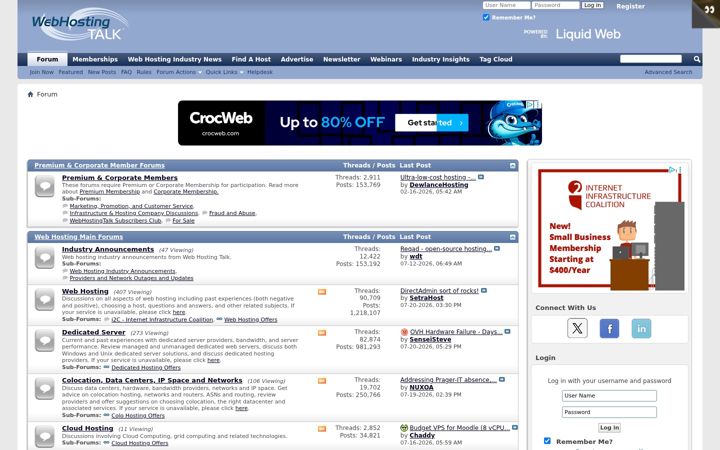
Task: Open the LinkedIn social icon
Action: pyautogui.click(x=641, y=328)
